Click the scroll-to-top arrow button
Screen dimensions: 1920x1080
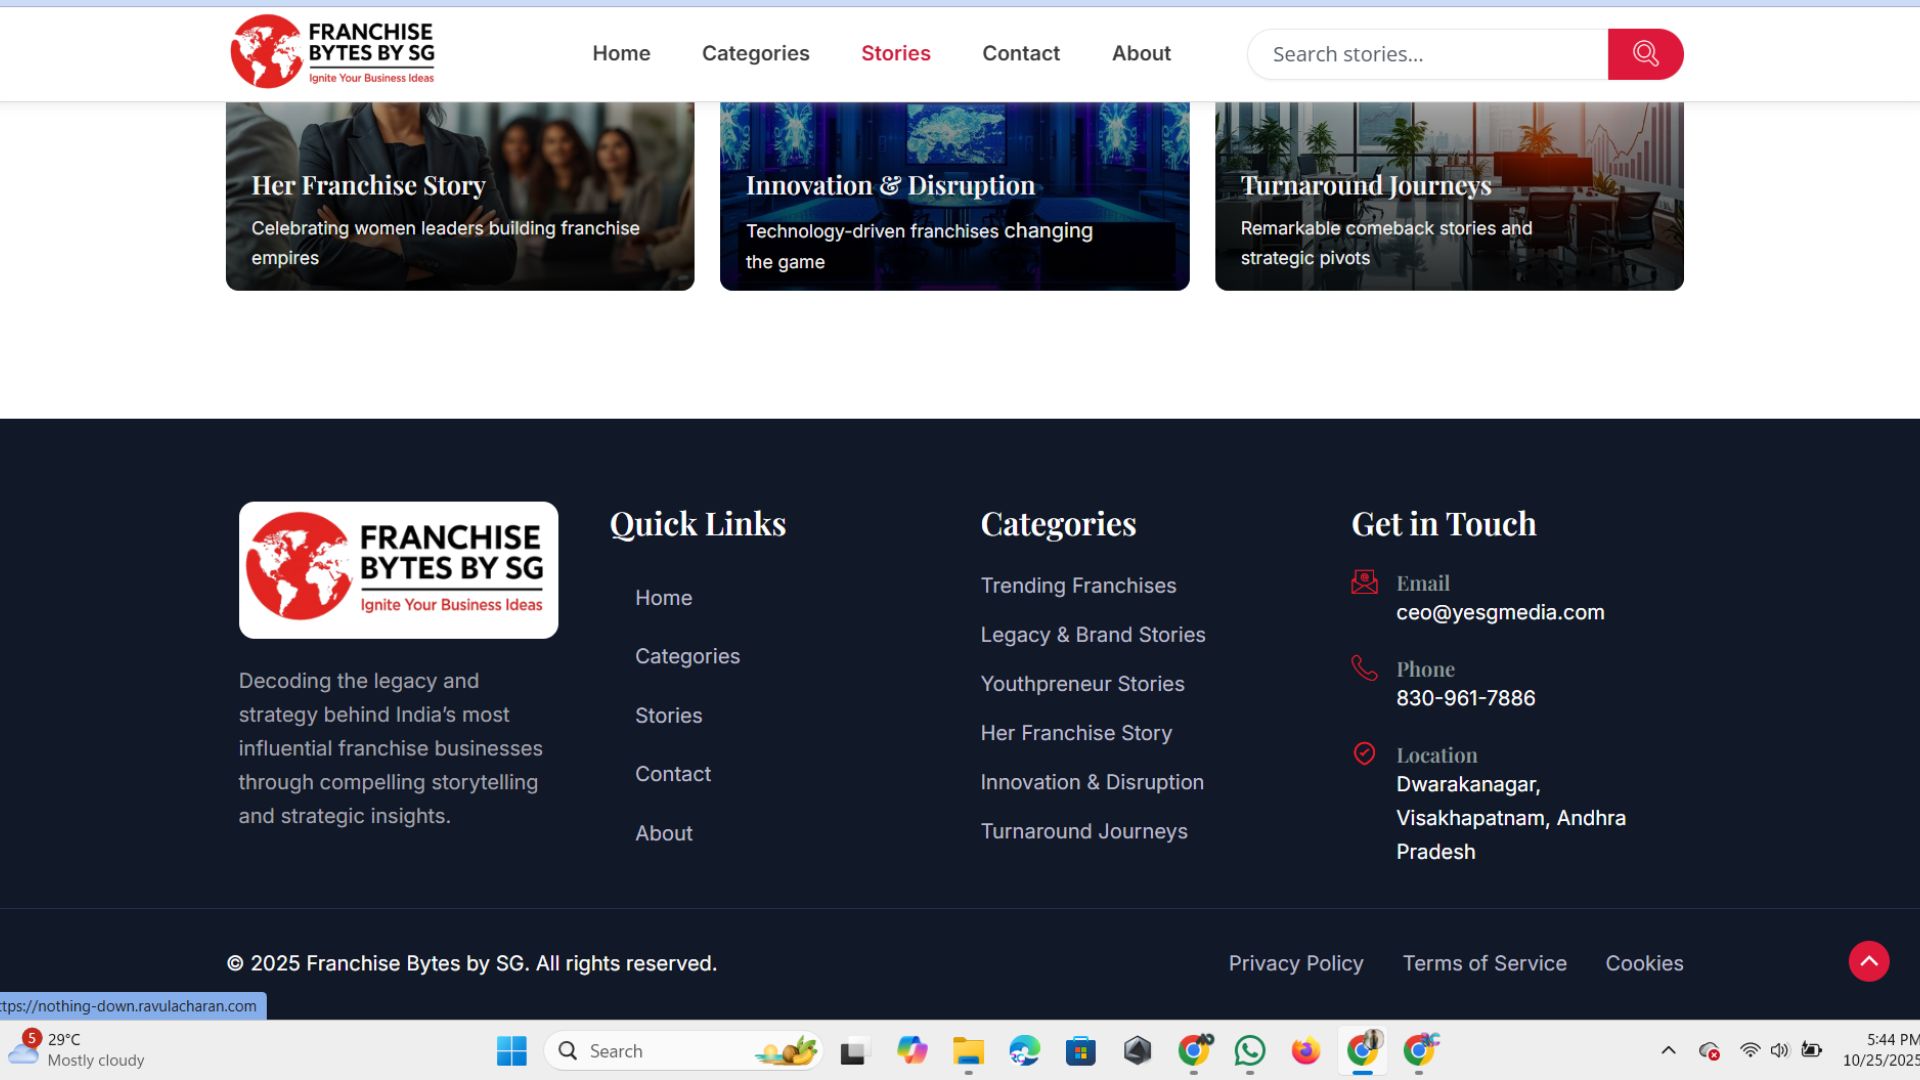[1868, 962]
